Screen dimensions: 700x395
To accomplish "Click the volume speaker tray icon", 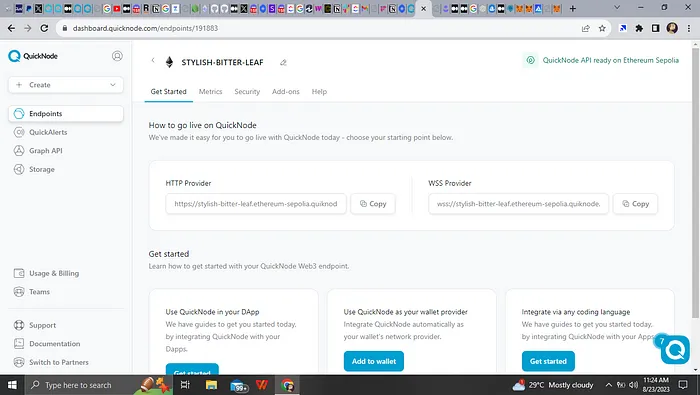I will (633, 385).
